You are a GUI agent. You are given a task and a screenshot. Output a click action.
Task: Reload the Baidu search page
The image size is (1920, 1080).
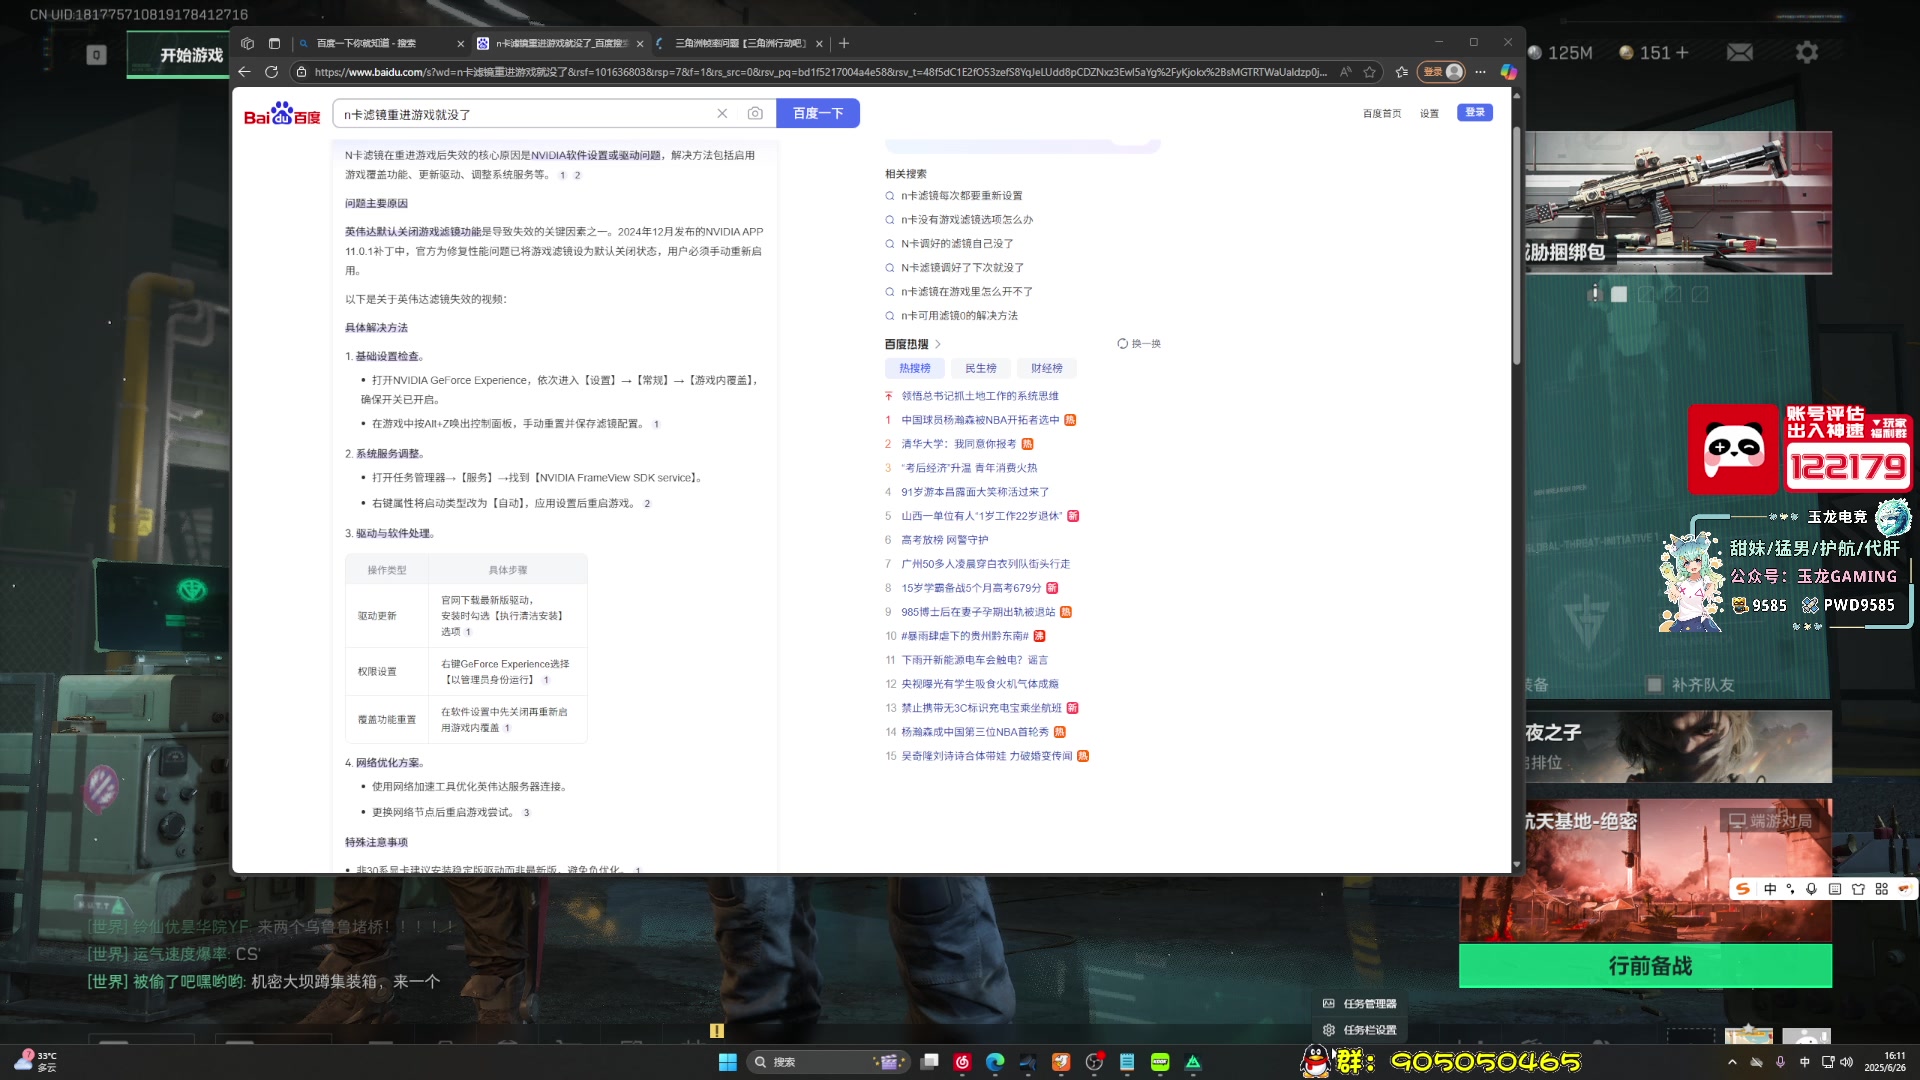[x=271, y=72]
